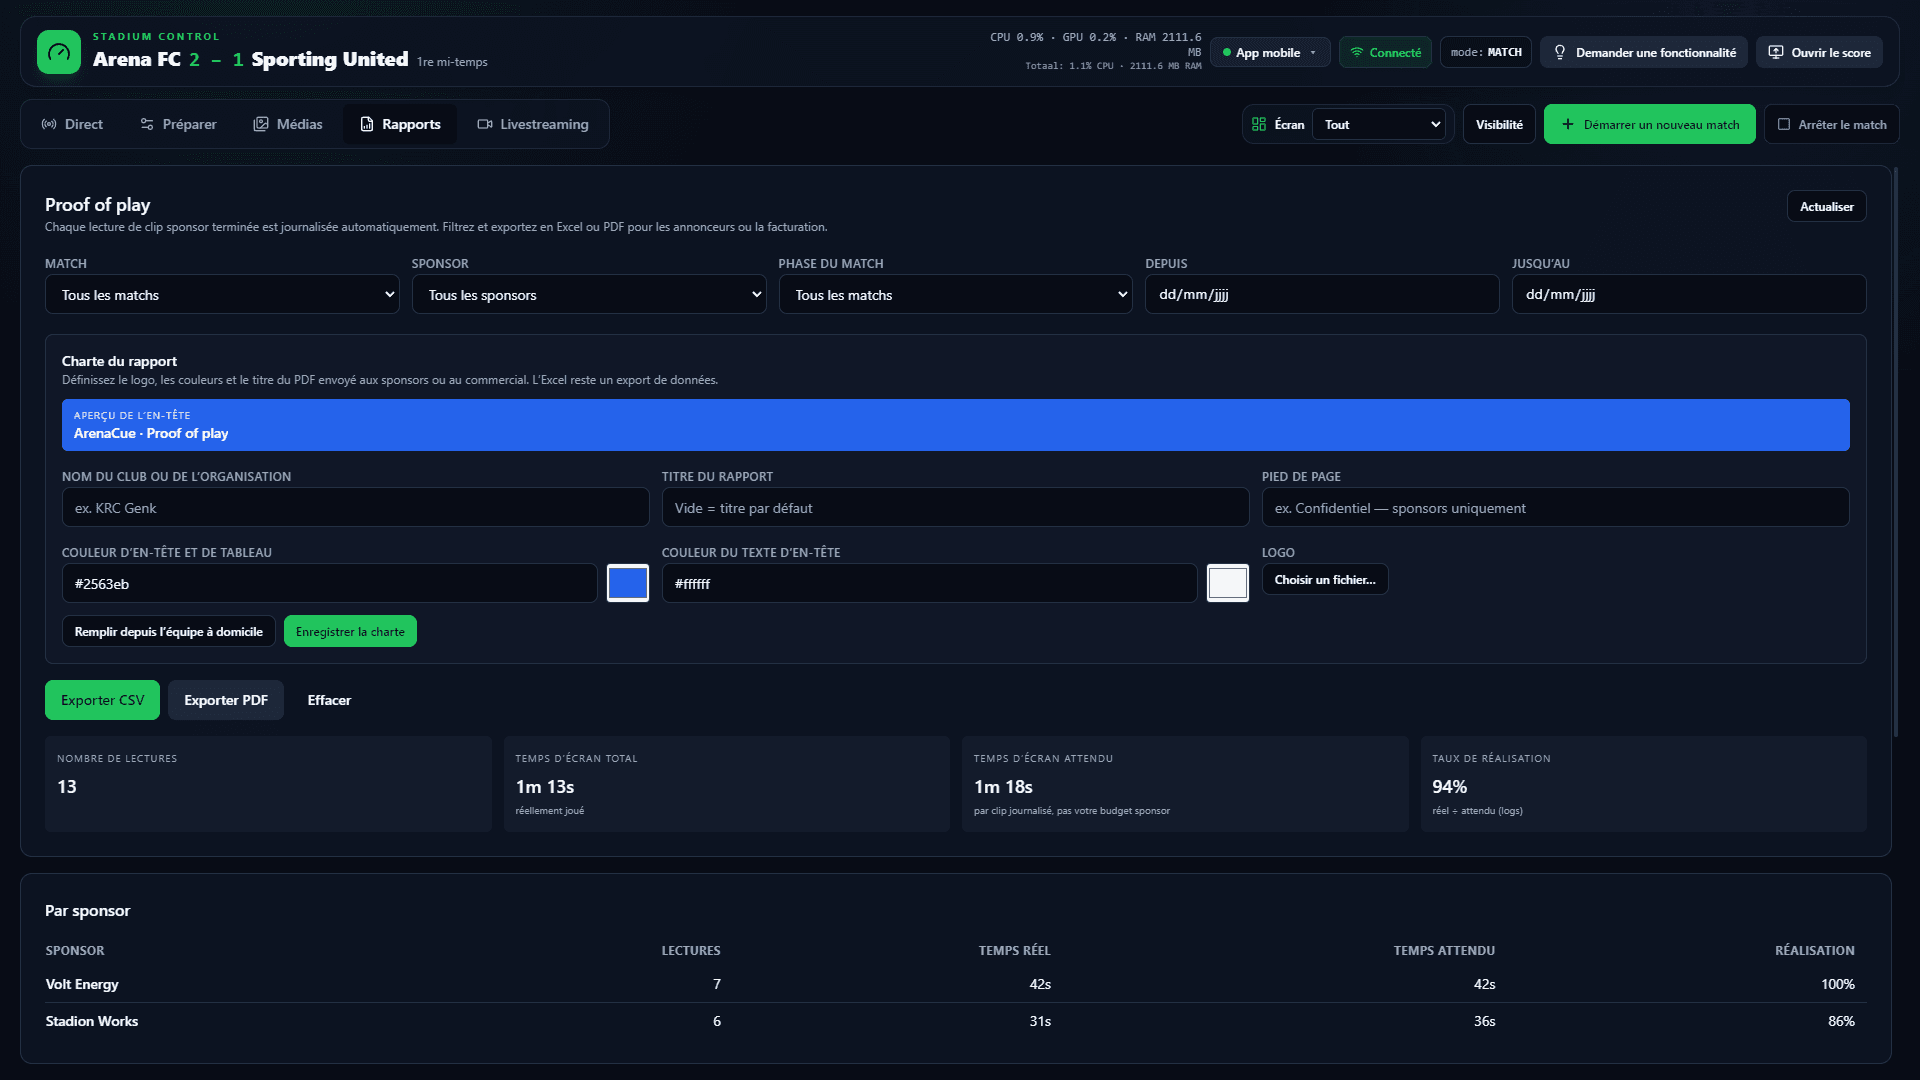Click the image icon on Médias tab
The width and height of the screenshot is (1920, 1080).
coord(261,124)
